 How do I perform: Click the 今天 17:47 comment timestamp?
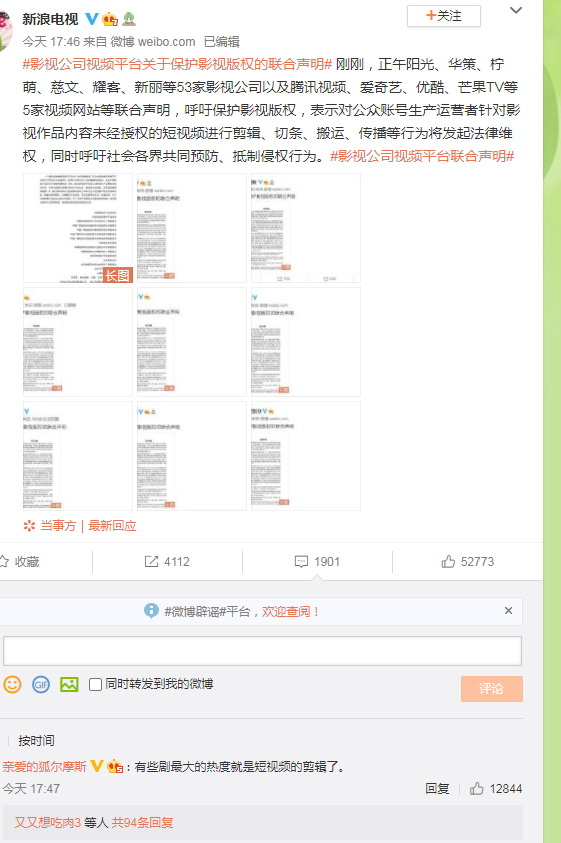[31, 789]
